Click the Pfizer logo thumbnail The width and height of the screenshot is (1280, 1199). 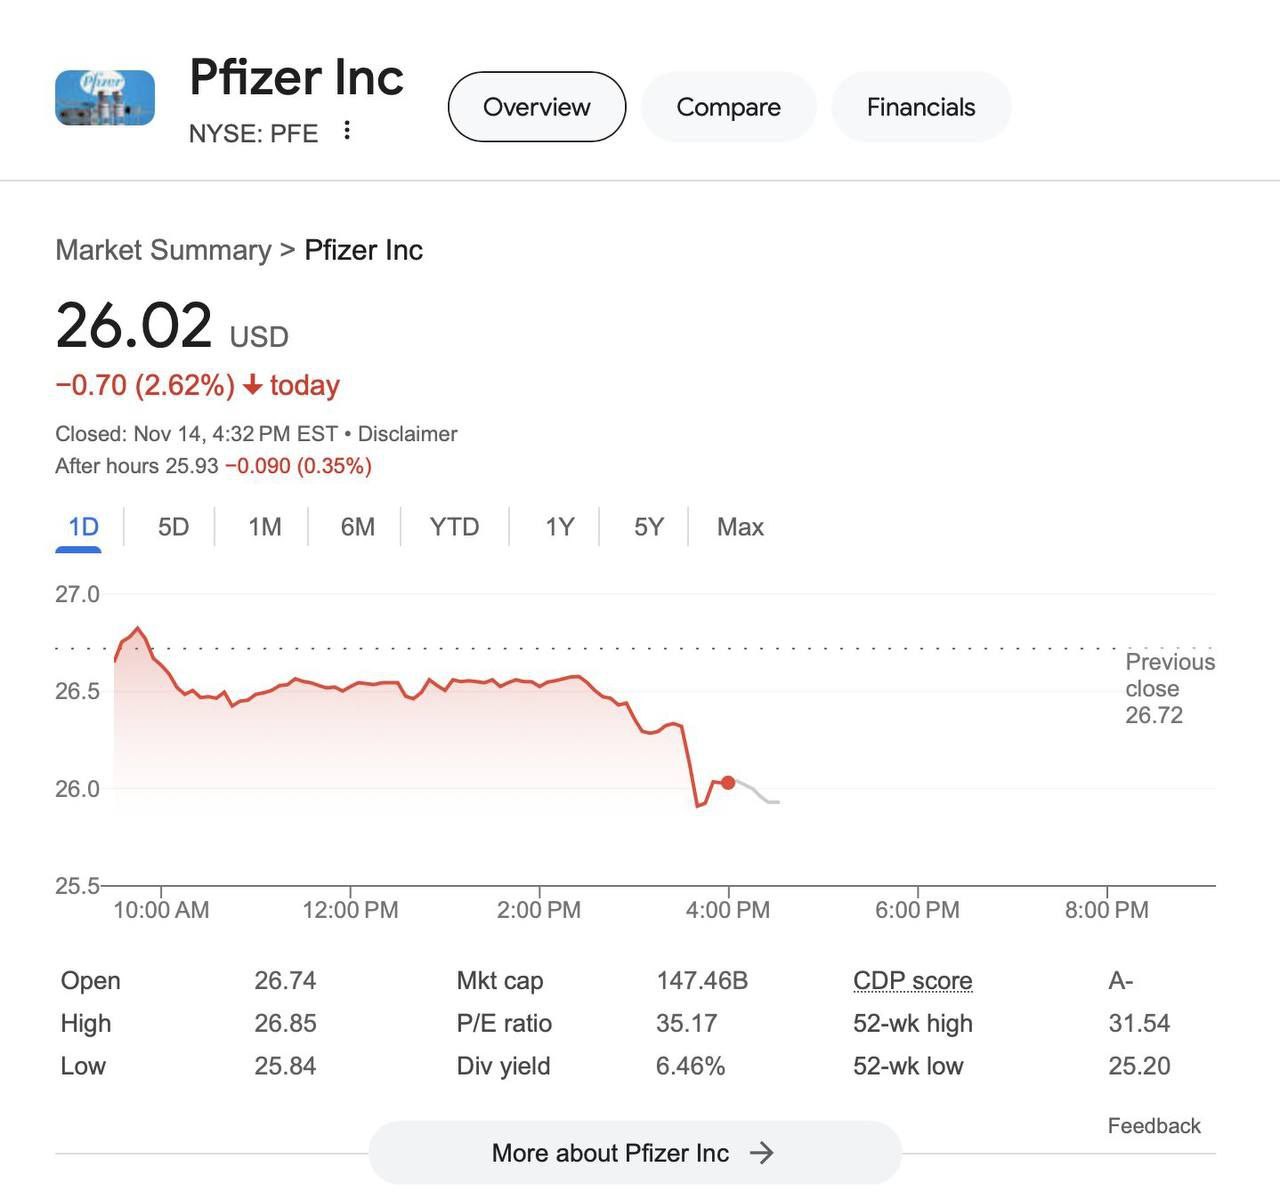105,98
